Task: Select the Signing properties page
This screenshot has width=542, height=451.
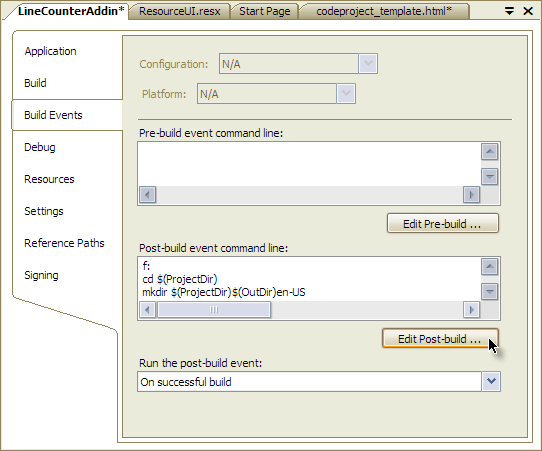Action: 41,275
